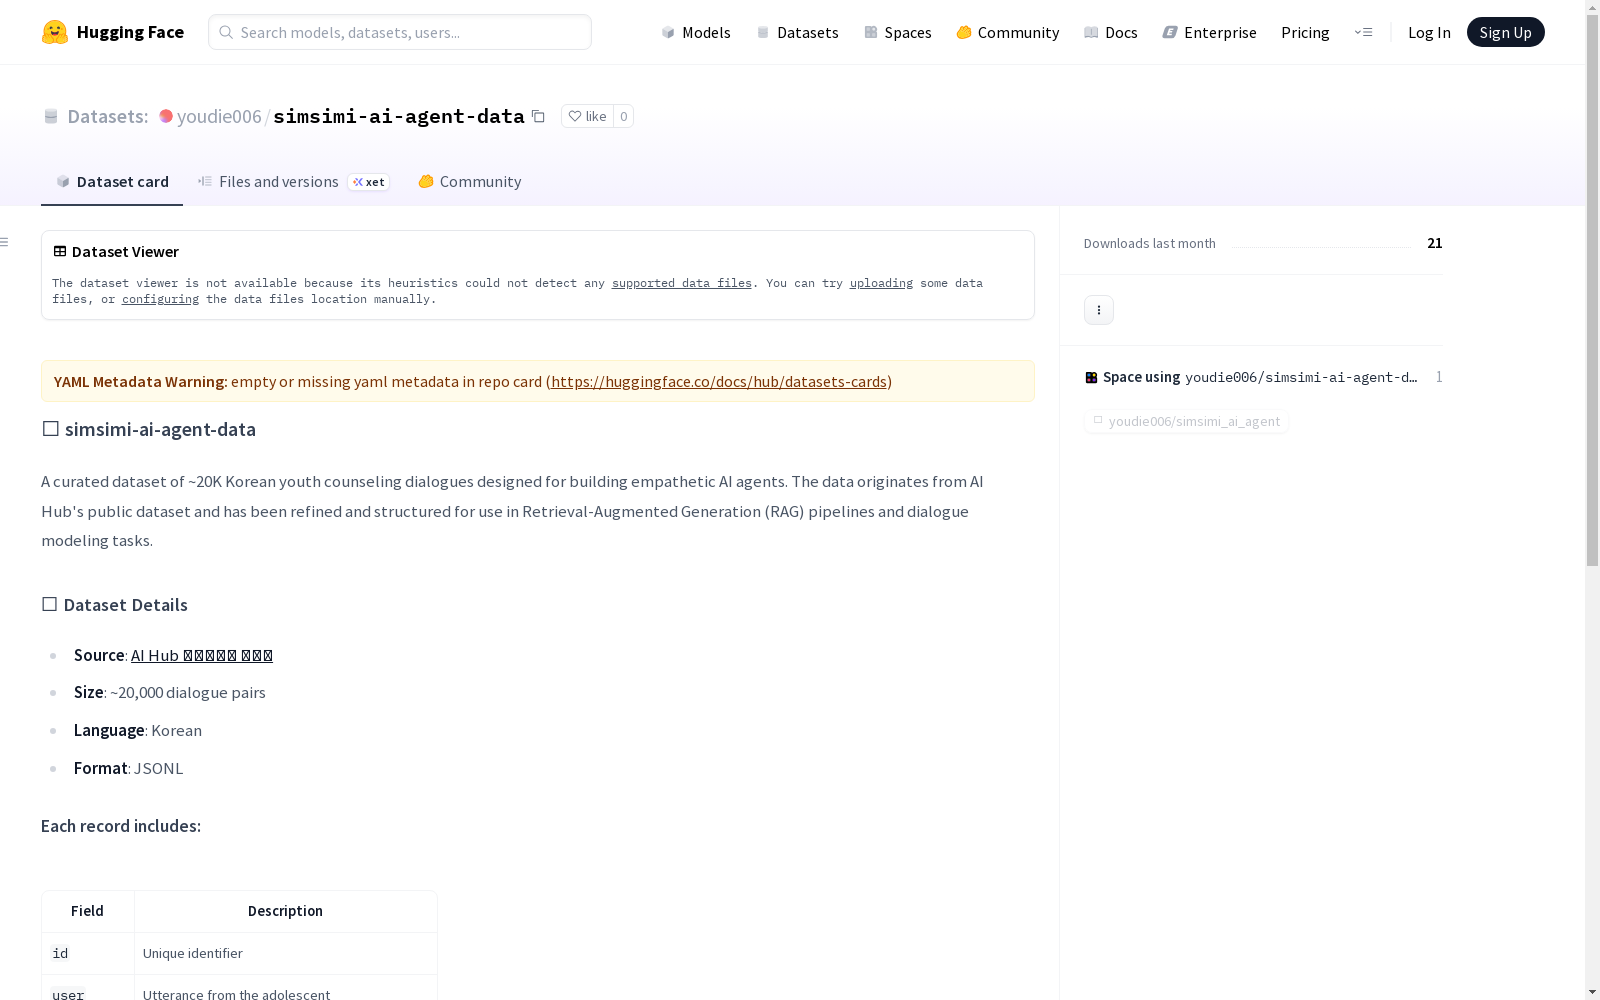Open the Pricing page
Image resolution: width=1600 pixels, height=1000 pixels.
(x=1305, y=32)
